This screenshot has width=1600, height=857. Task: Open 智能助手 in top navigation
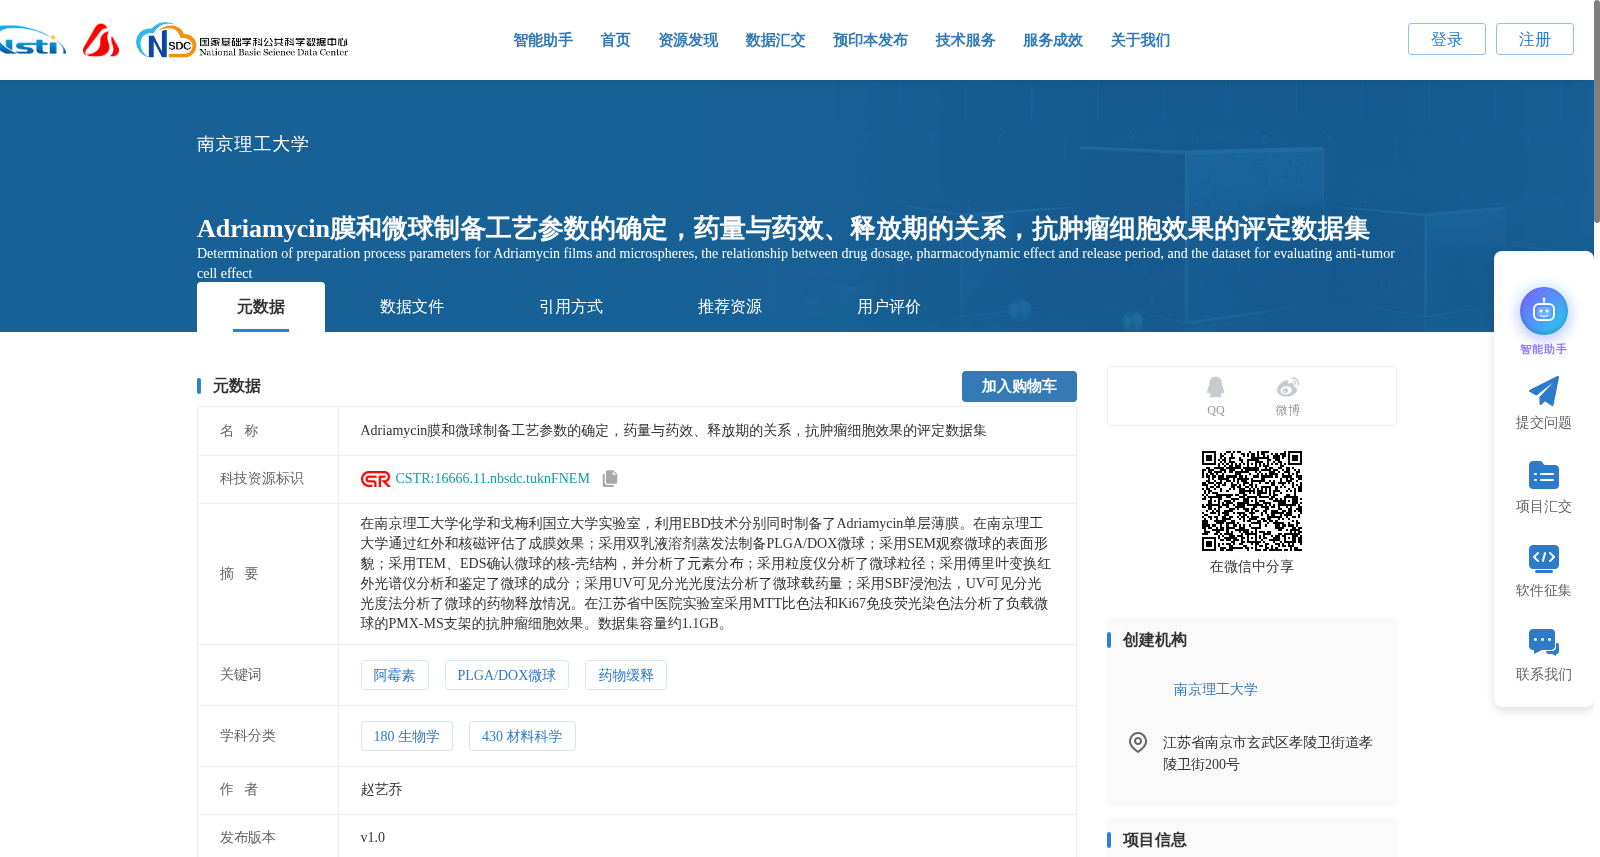click(542, 40)
